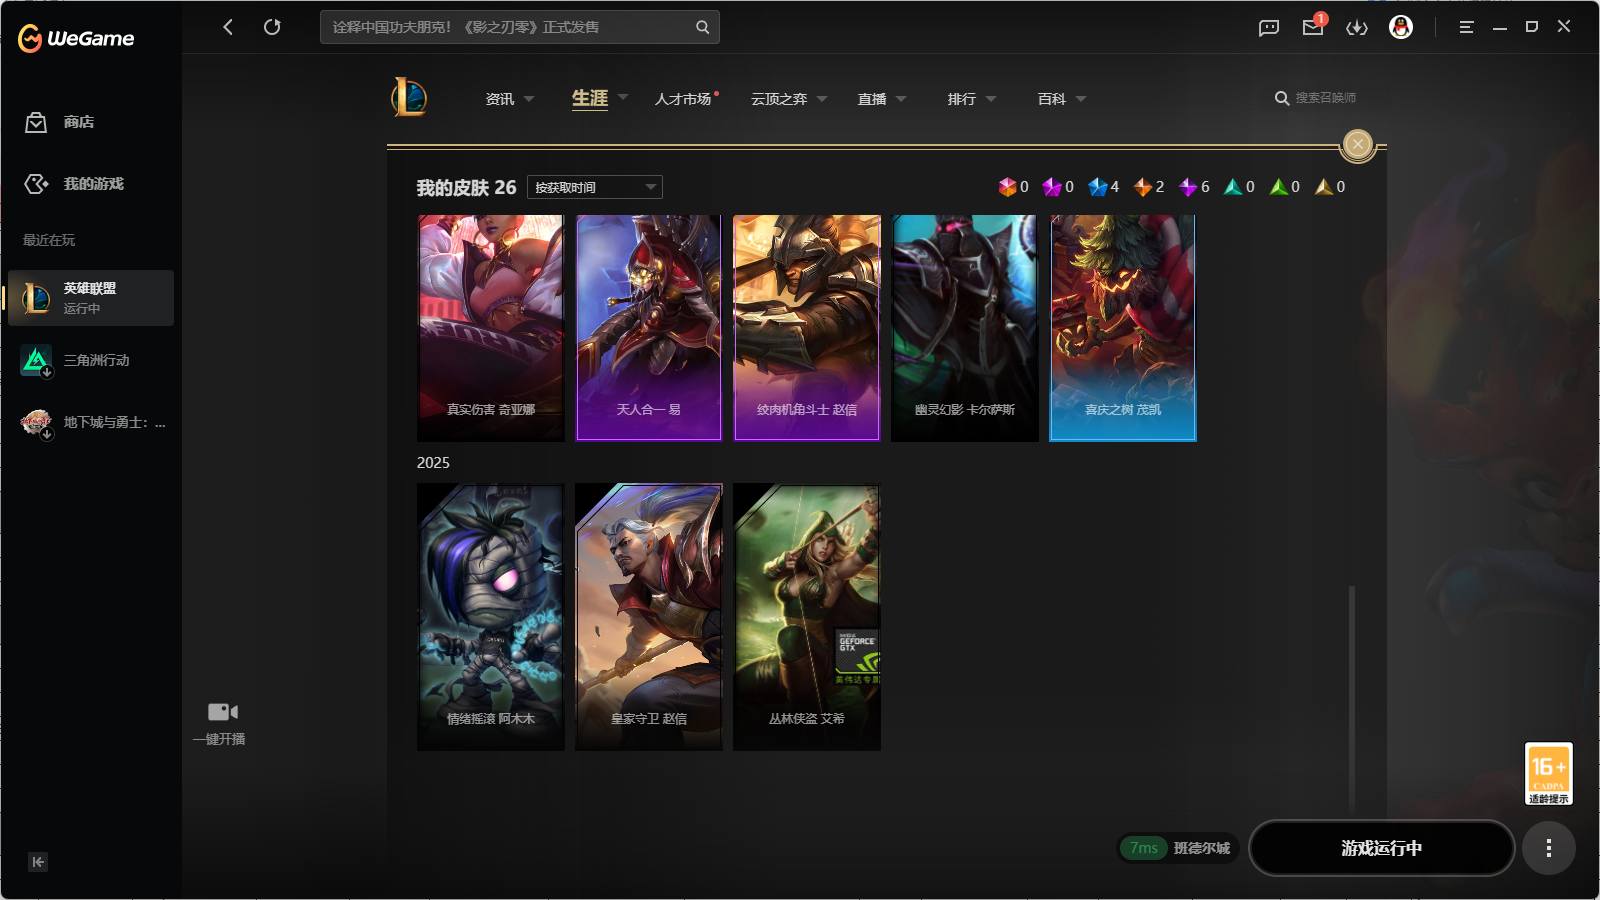This screenshot has width=1600, height=900.
Task: Open the 绞肉机角斗士 赵信 skin card
Action: tap(807, 328)
